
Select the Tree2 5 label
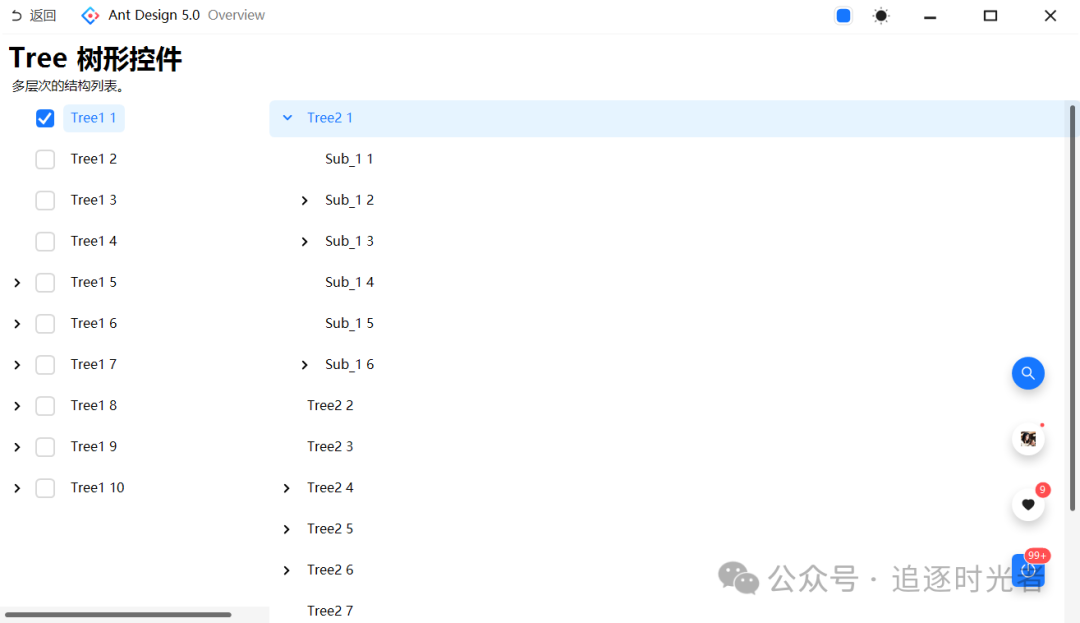tap(330, 529)
